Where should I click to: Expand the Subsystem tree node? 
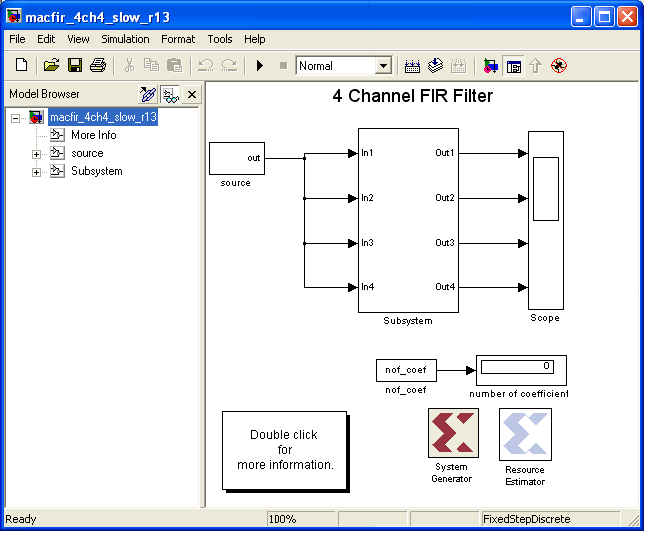36,172
